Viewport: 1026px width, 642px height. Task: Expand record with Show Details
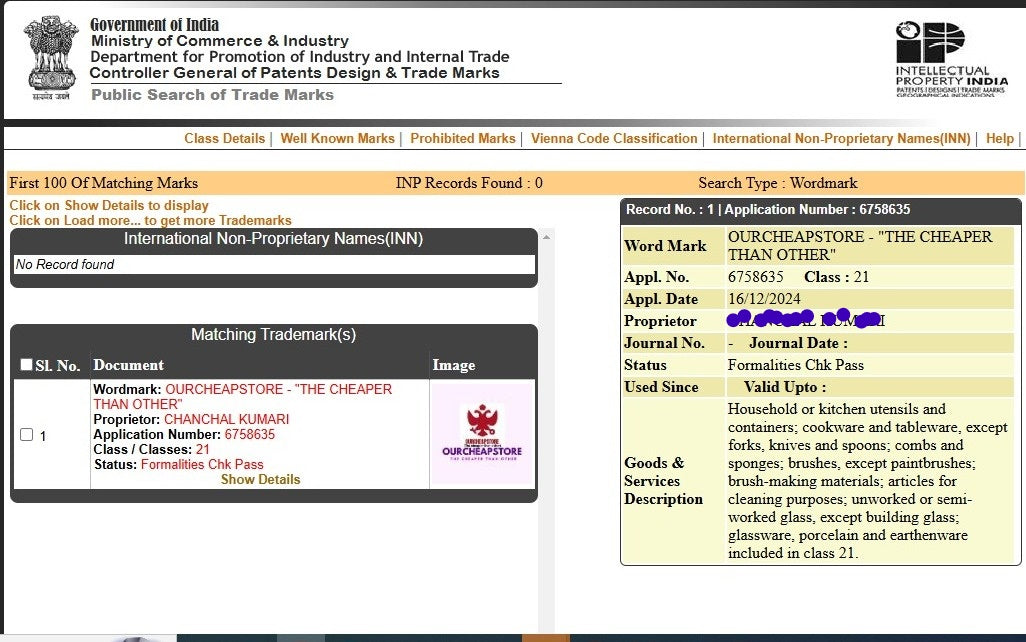[x=260, y=479]
